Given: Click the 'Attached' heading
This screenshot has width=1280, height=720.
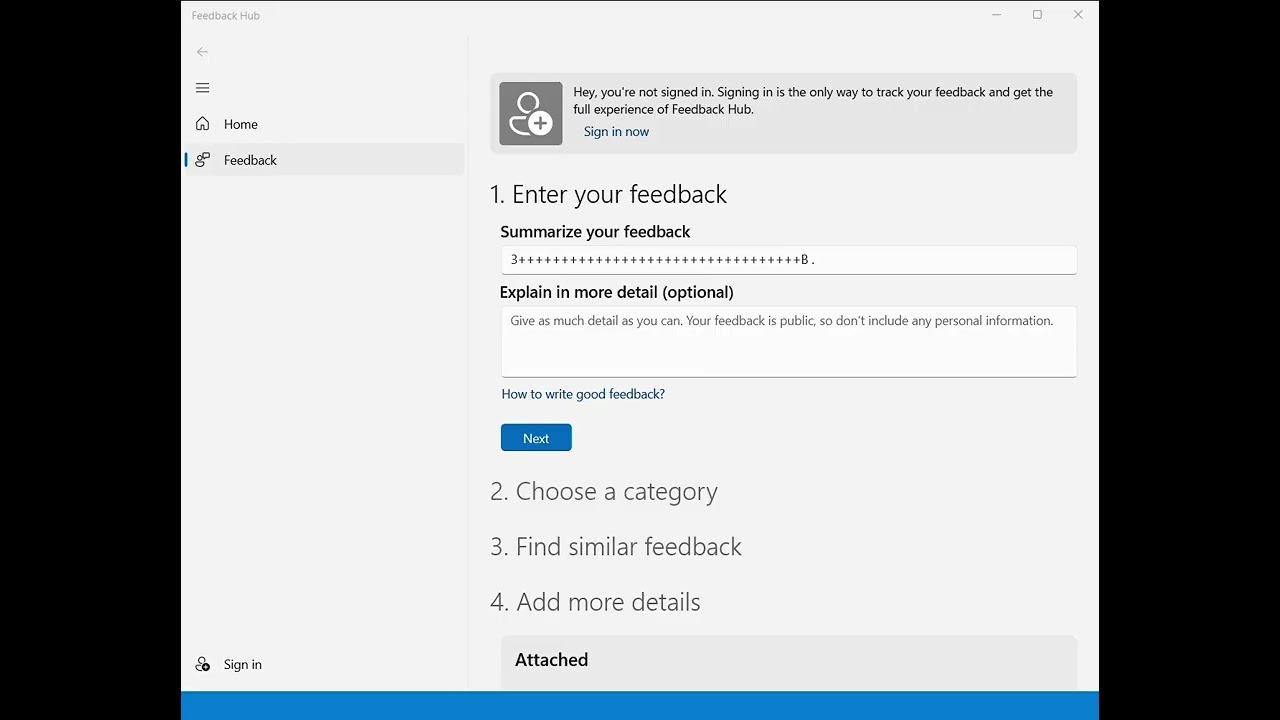Looking at the screenshot, I should click(551, 660).
